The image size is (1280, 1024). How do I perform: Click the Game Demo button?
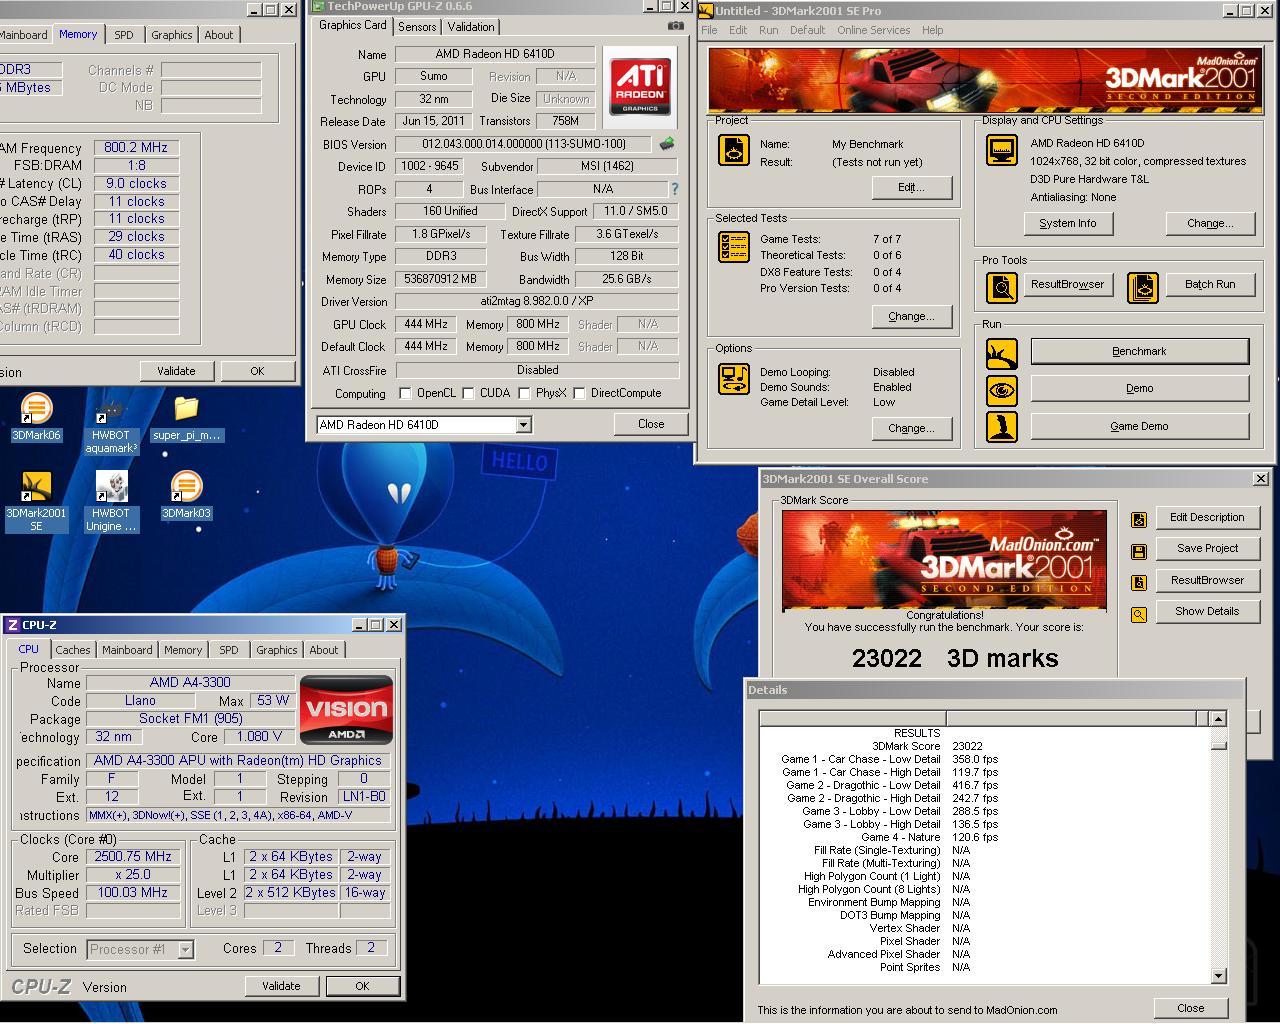pos(1139,426)
